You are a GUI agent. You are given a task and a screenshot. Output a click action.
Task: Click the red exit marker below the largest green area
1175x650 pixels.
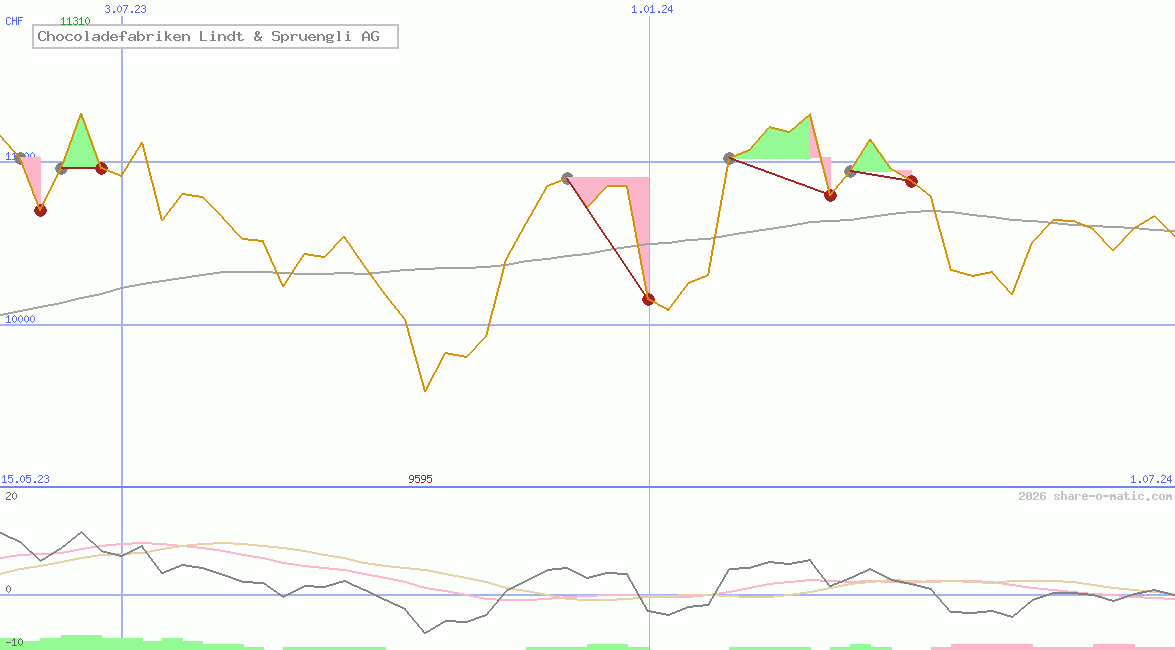coord(830,196)
